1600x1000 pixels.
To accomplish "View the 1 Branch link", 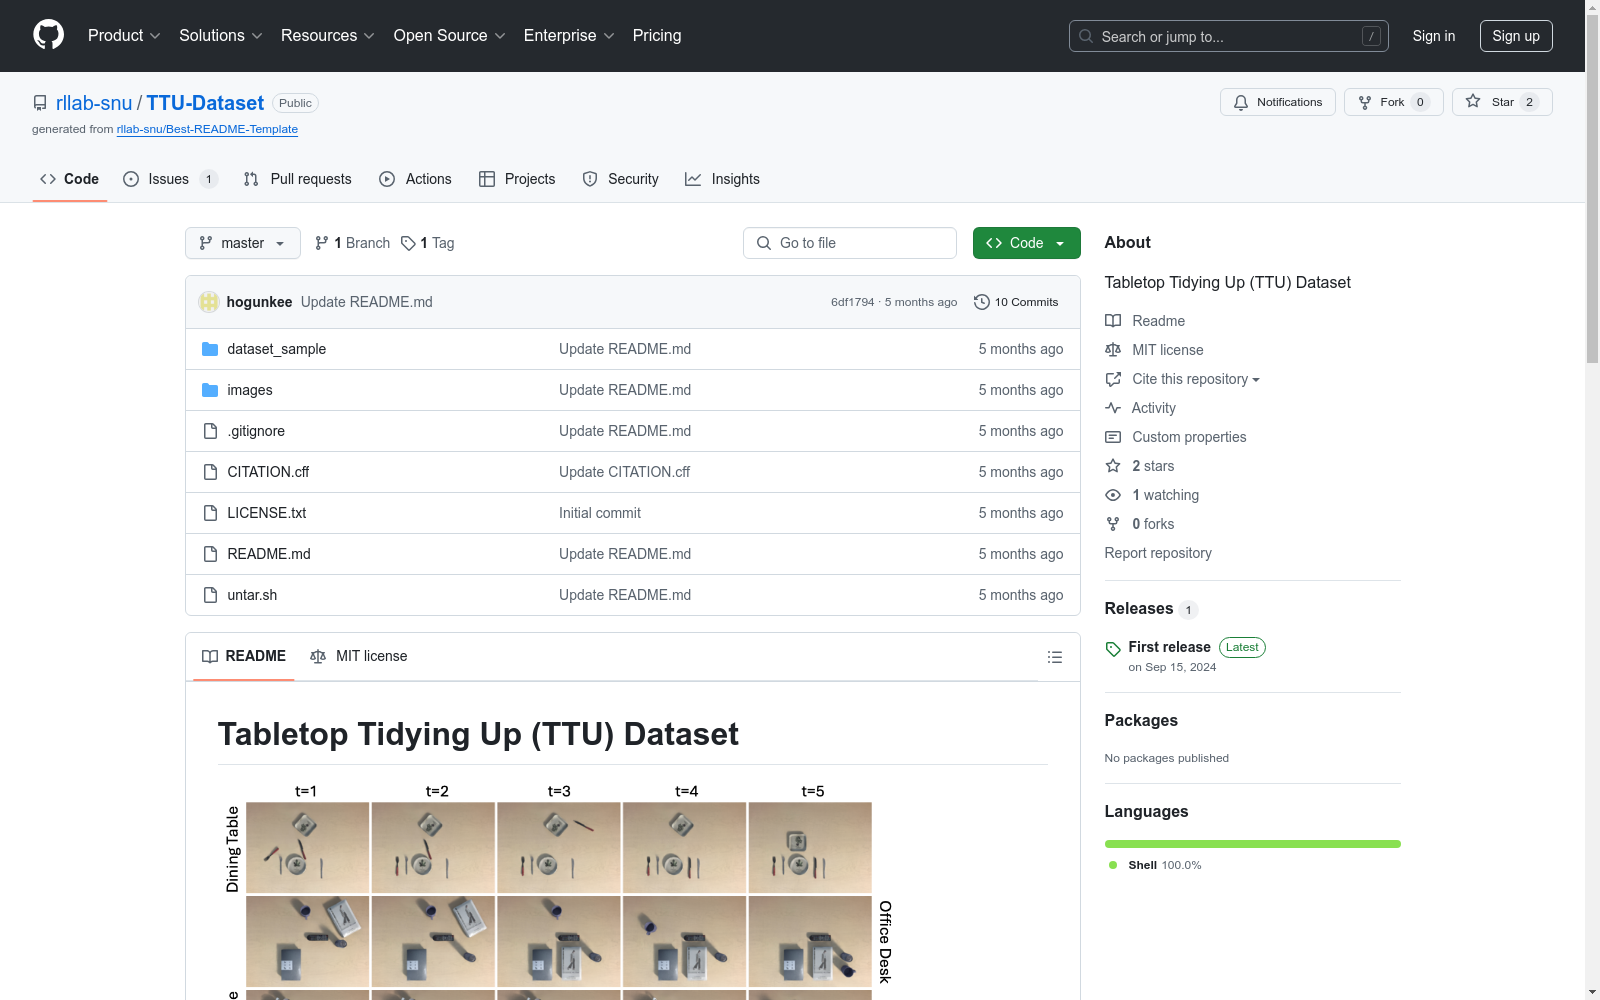I will pyautogui.click(x=352, y=243).
